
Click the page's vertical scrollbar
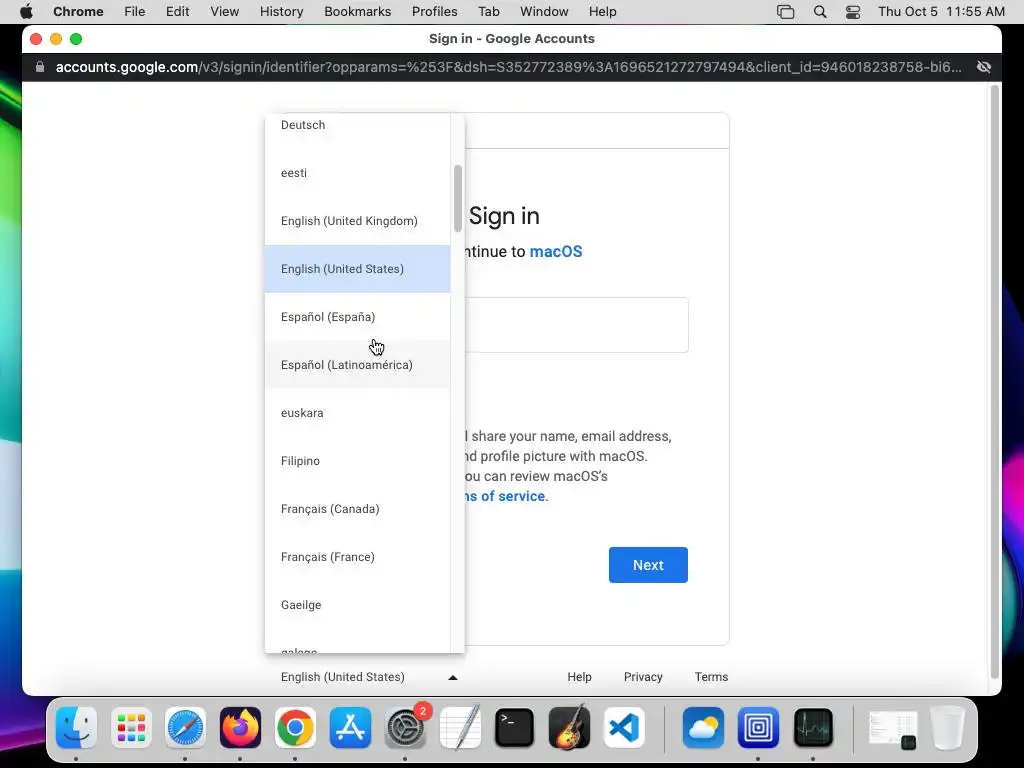(x=995, y=382)
